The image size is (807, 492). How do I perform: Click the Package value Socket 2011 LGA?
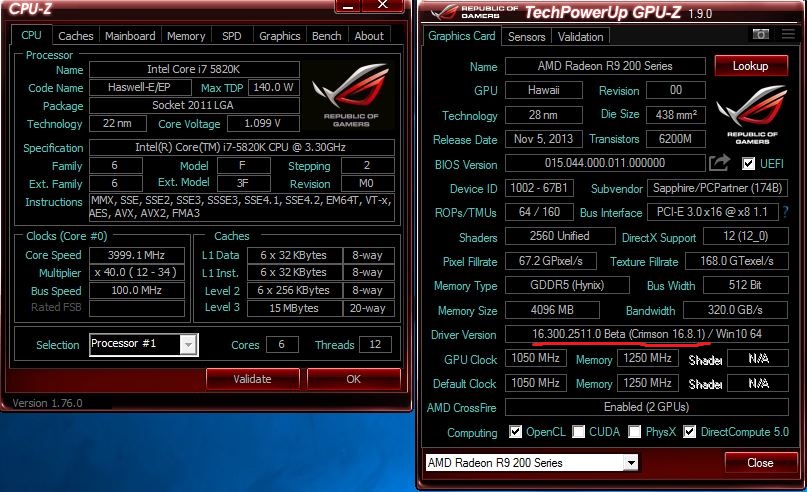coord(194,105)
